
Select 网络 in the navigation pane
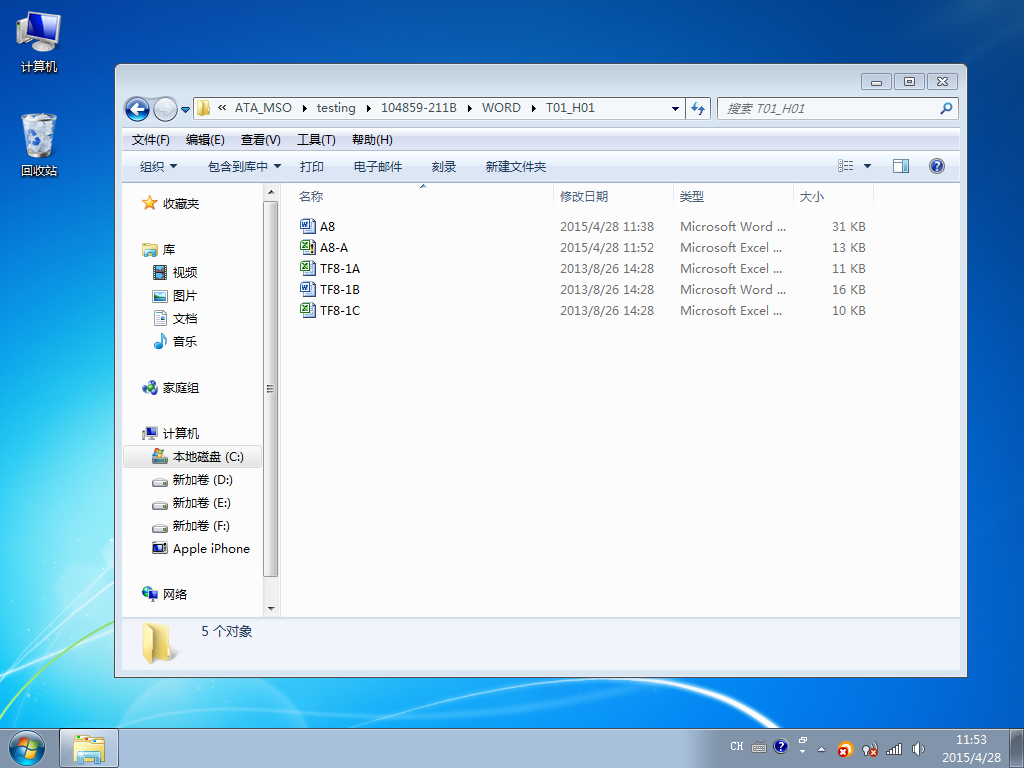click(165, 594)
